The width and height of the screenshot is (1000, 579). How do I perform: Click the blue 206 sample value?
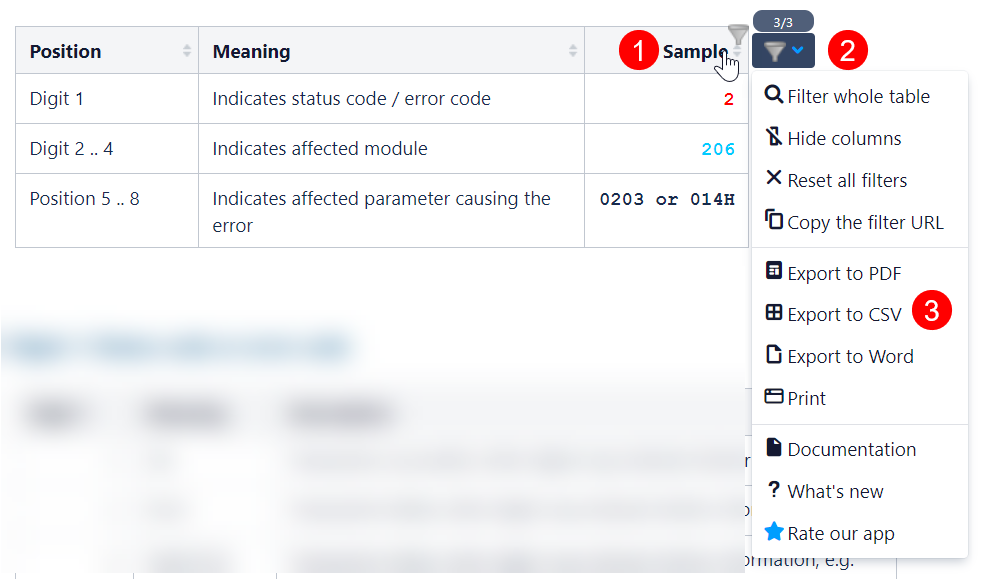pyautogui.click(x=718, y=149)
